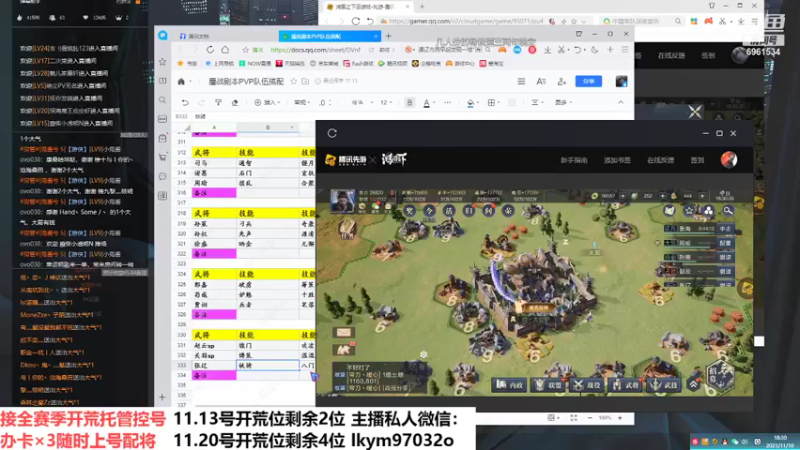Open user avatar in cloud game header

point(729,160)
